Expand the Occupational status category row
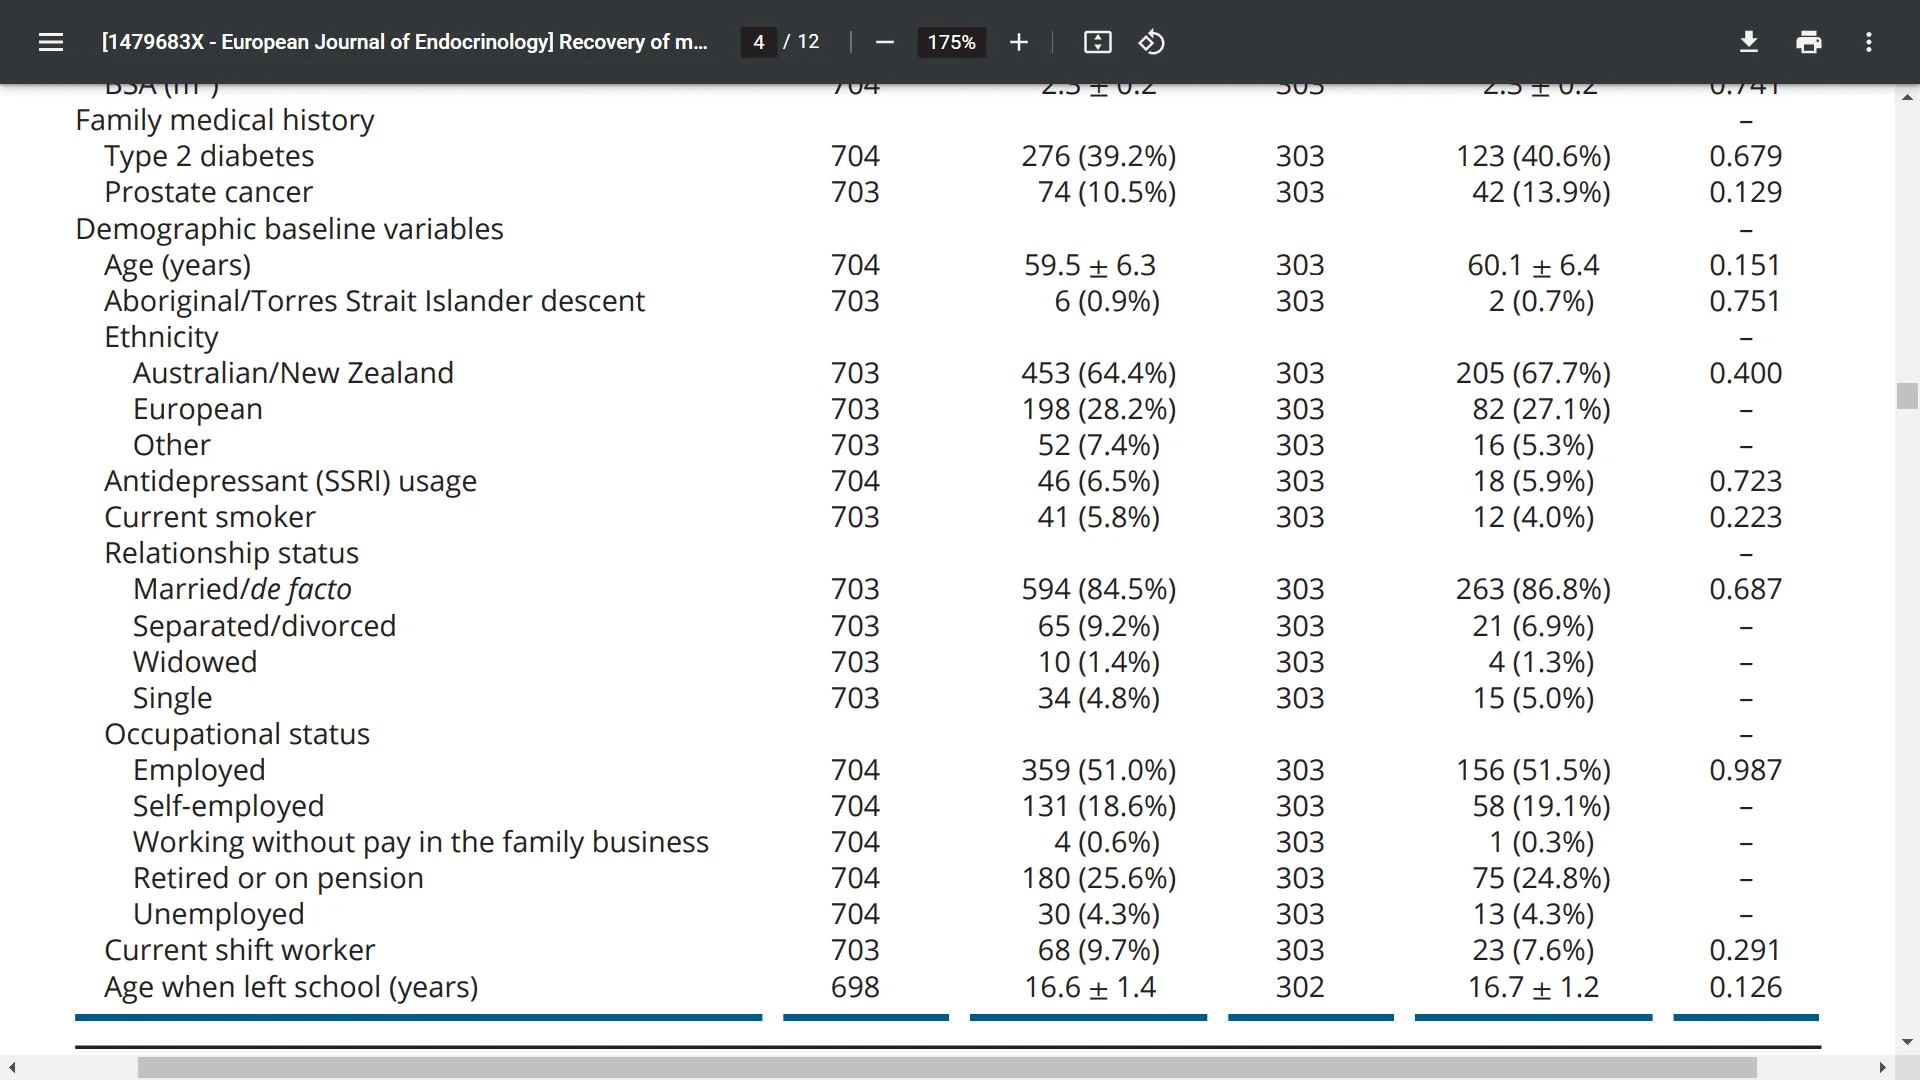 [x=236, y=733]
